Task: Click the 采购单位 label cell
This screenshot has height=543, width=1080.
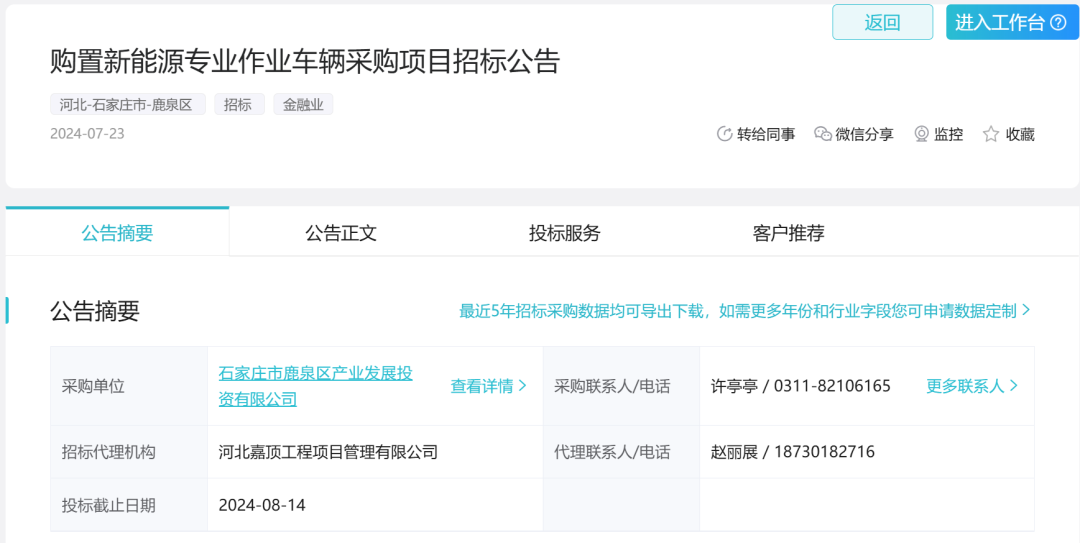Action: tap(129, 386)
